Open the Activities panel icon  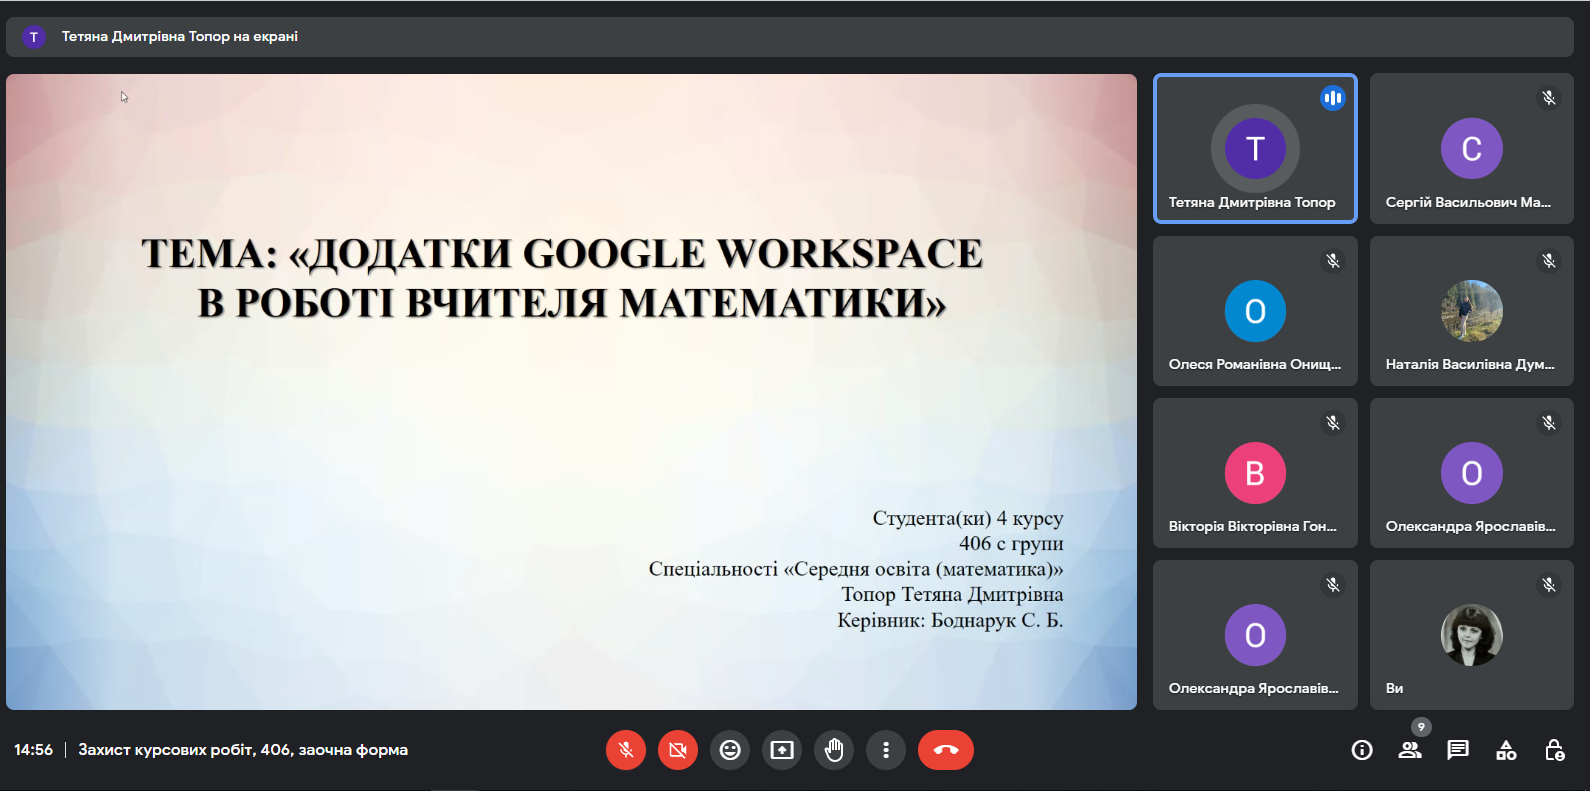pos(1506,750)
